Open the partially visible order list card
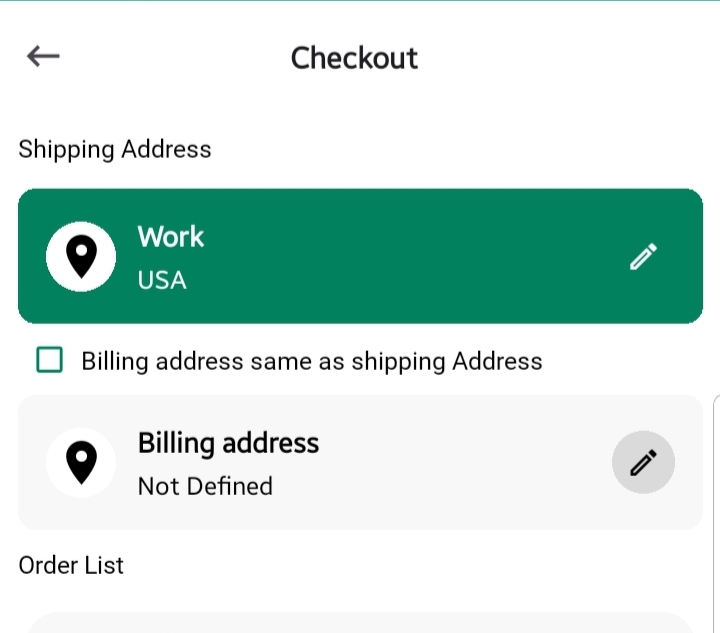 (x=360, y=623)
